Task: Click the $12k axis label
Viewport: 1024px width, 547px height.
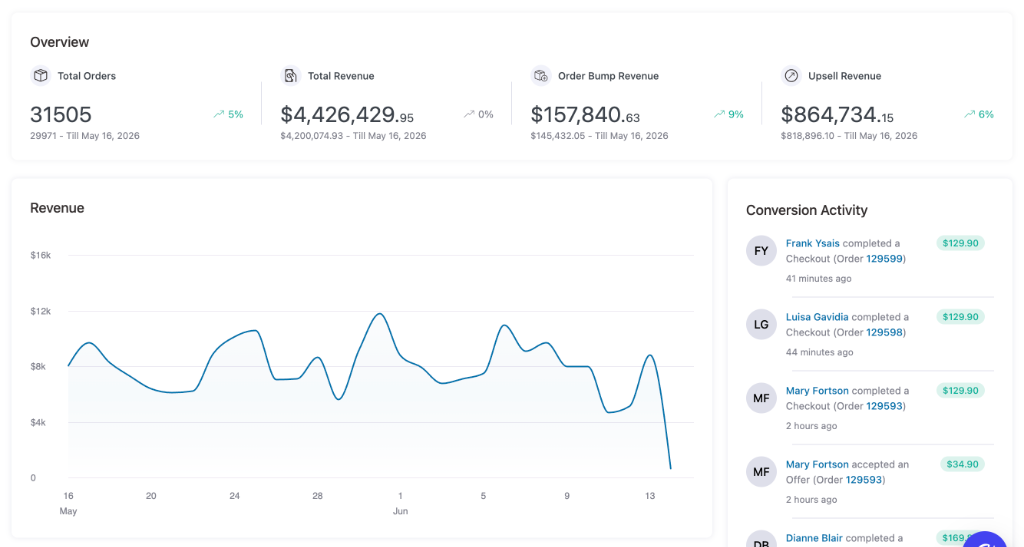Action: (x=40, y=311)
